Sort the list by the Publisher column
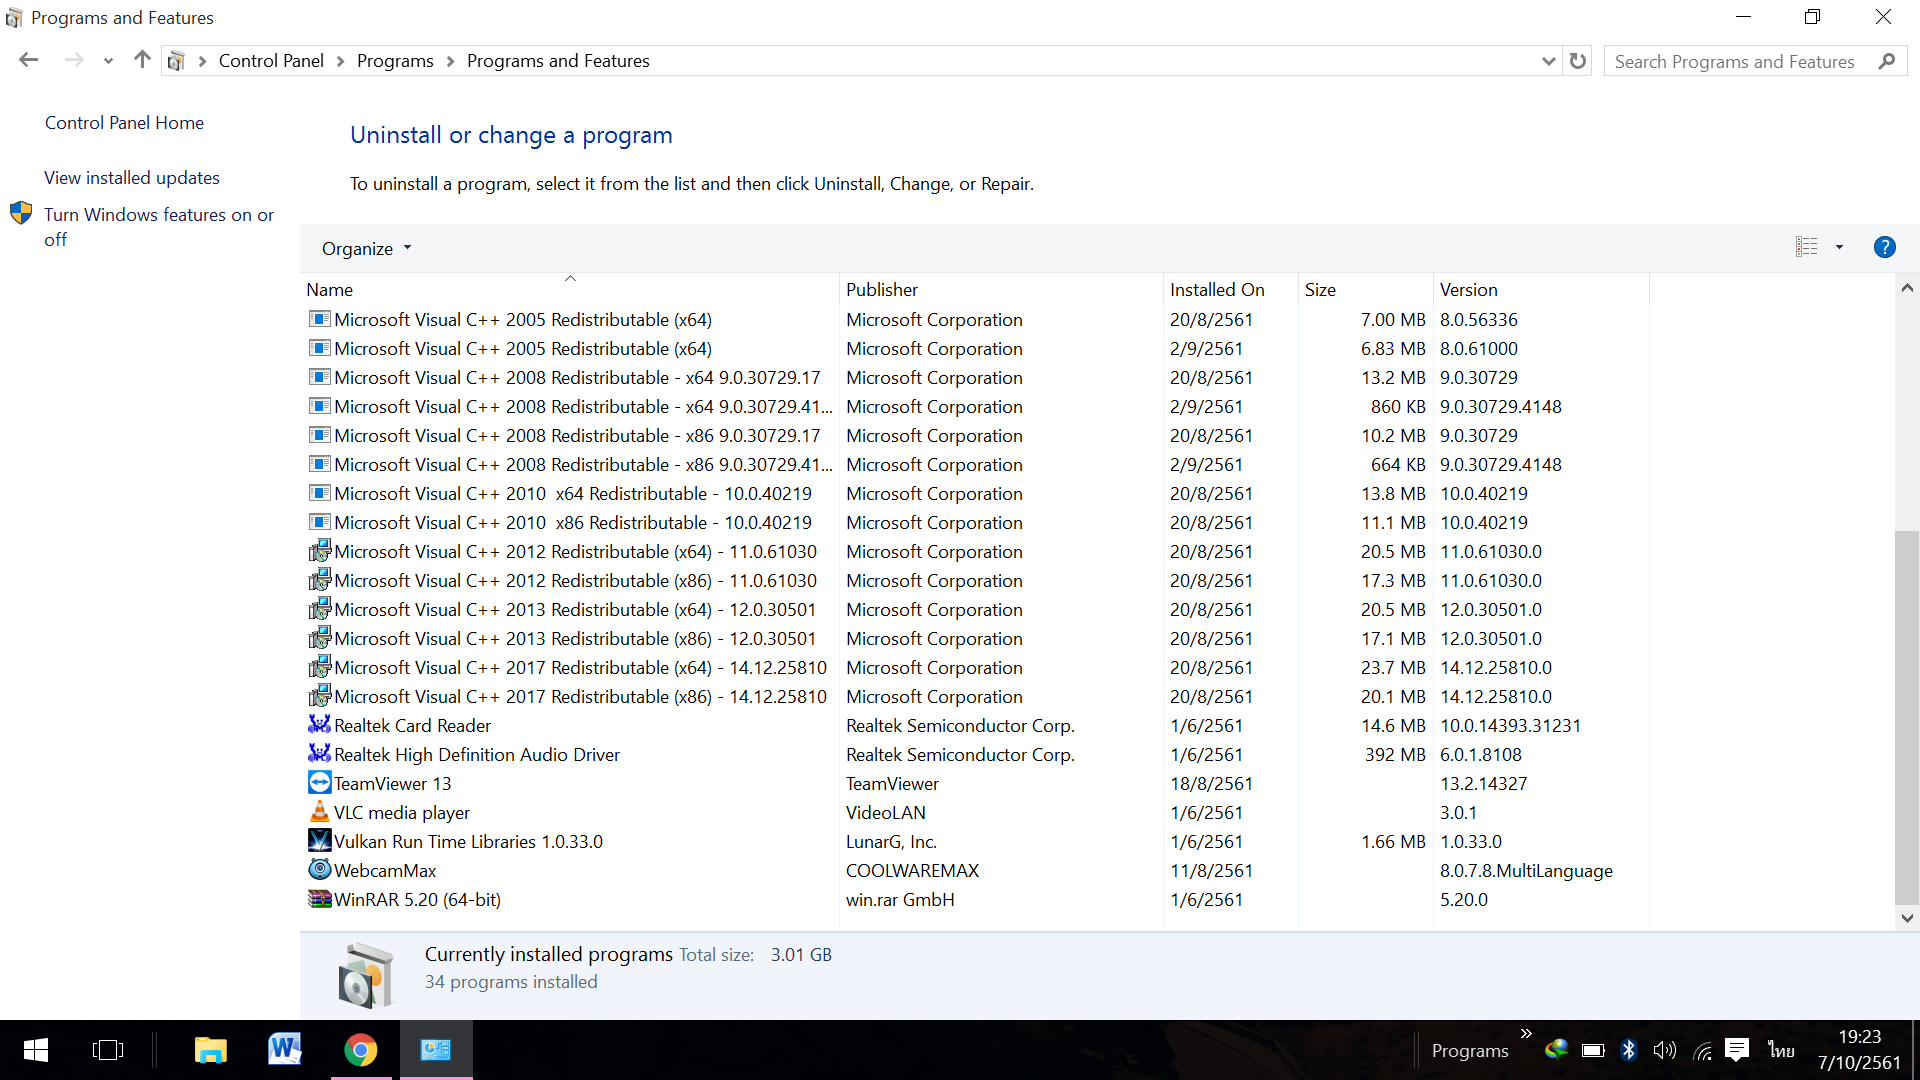Image resolution: width=1920 pixels, height=1080 pixels. click(x=881, y=289)
